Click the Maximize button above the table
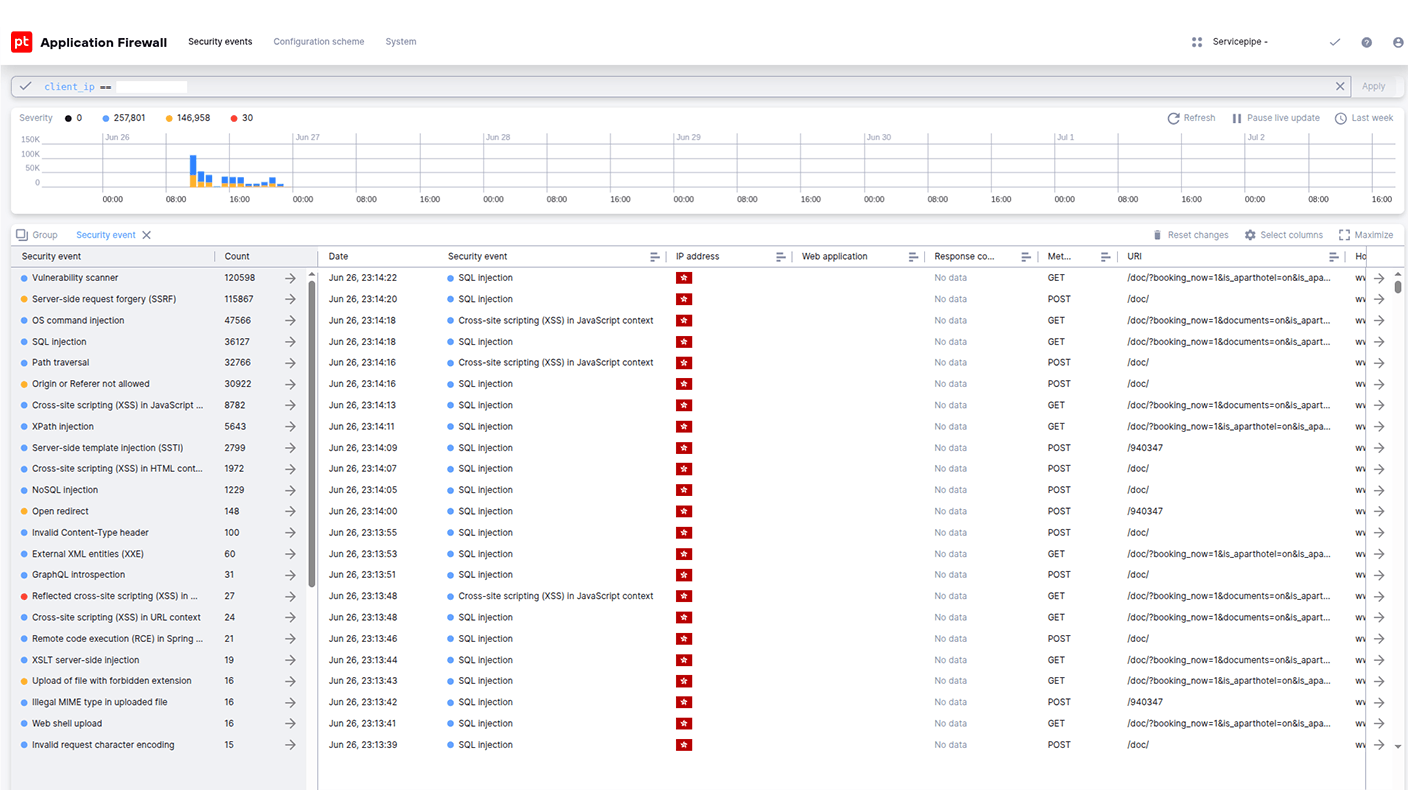Image resolution: width=1408 pixels, height=790 pixels. pos(1366,235)
